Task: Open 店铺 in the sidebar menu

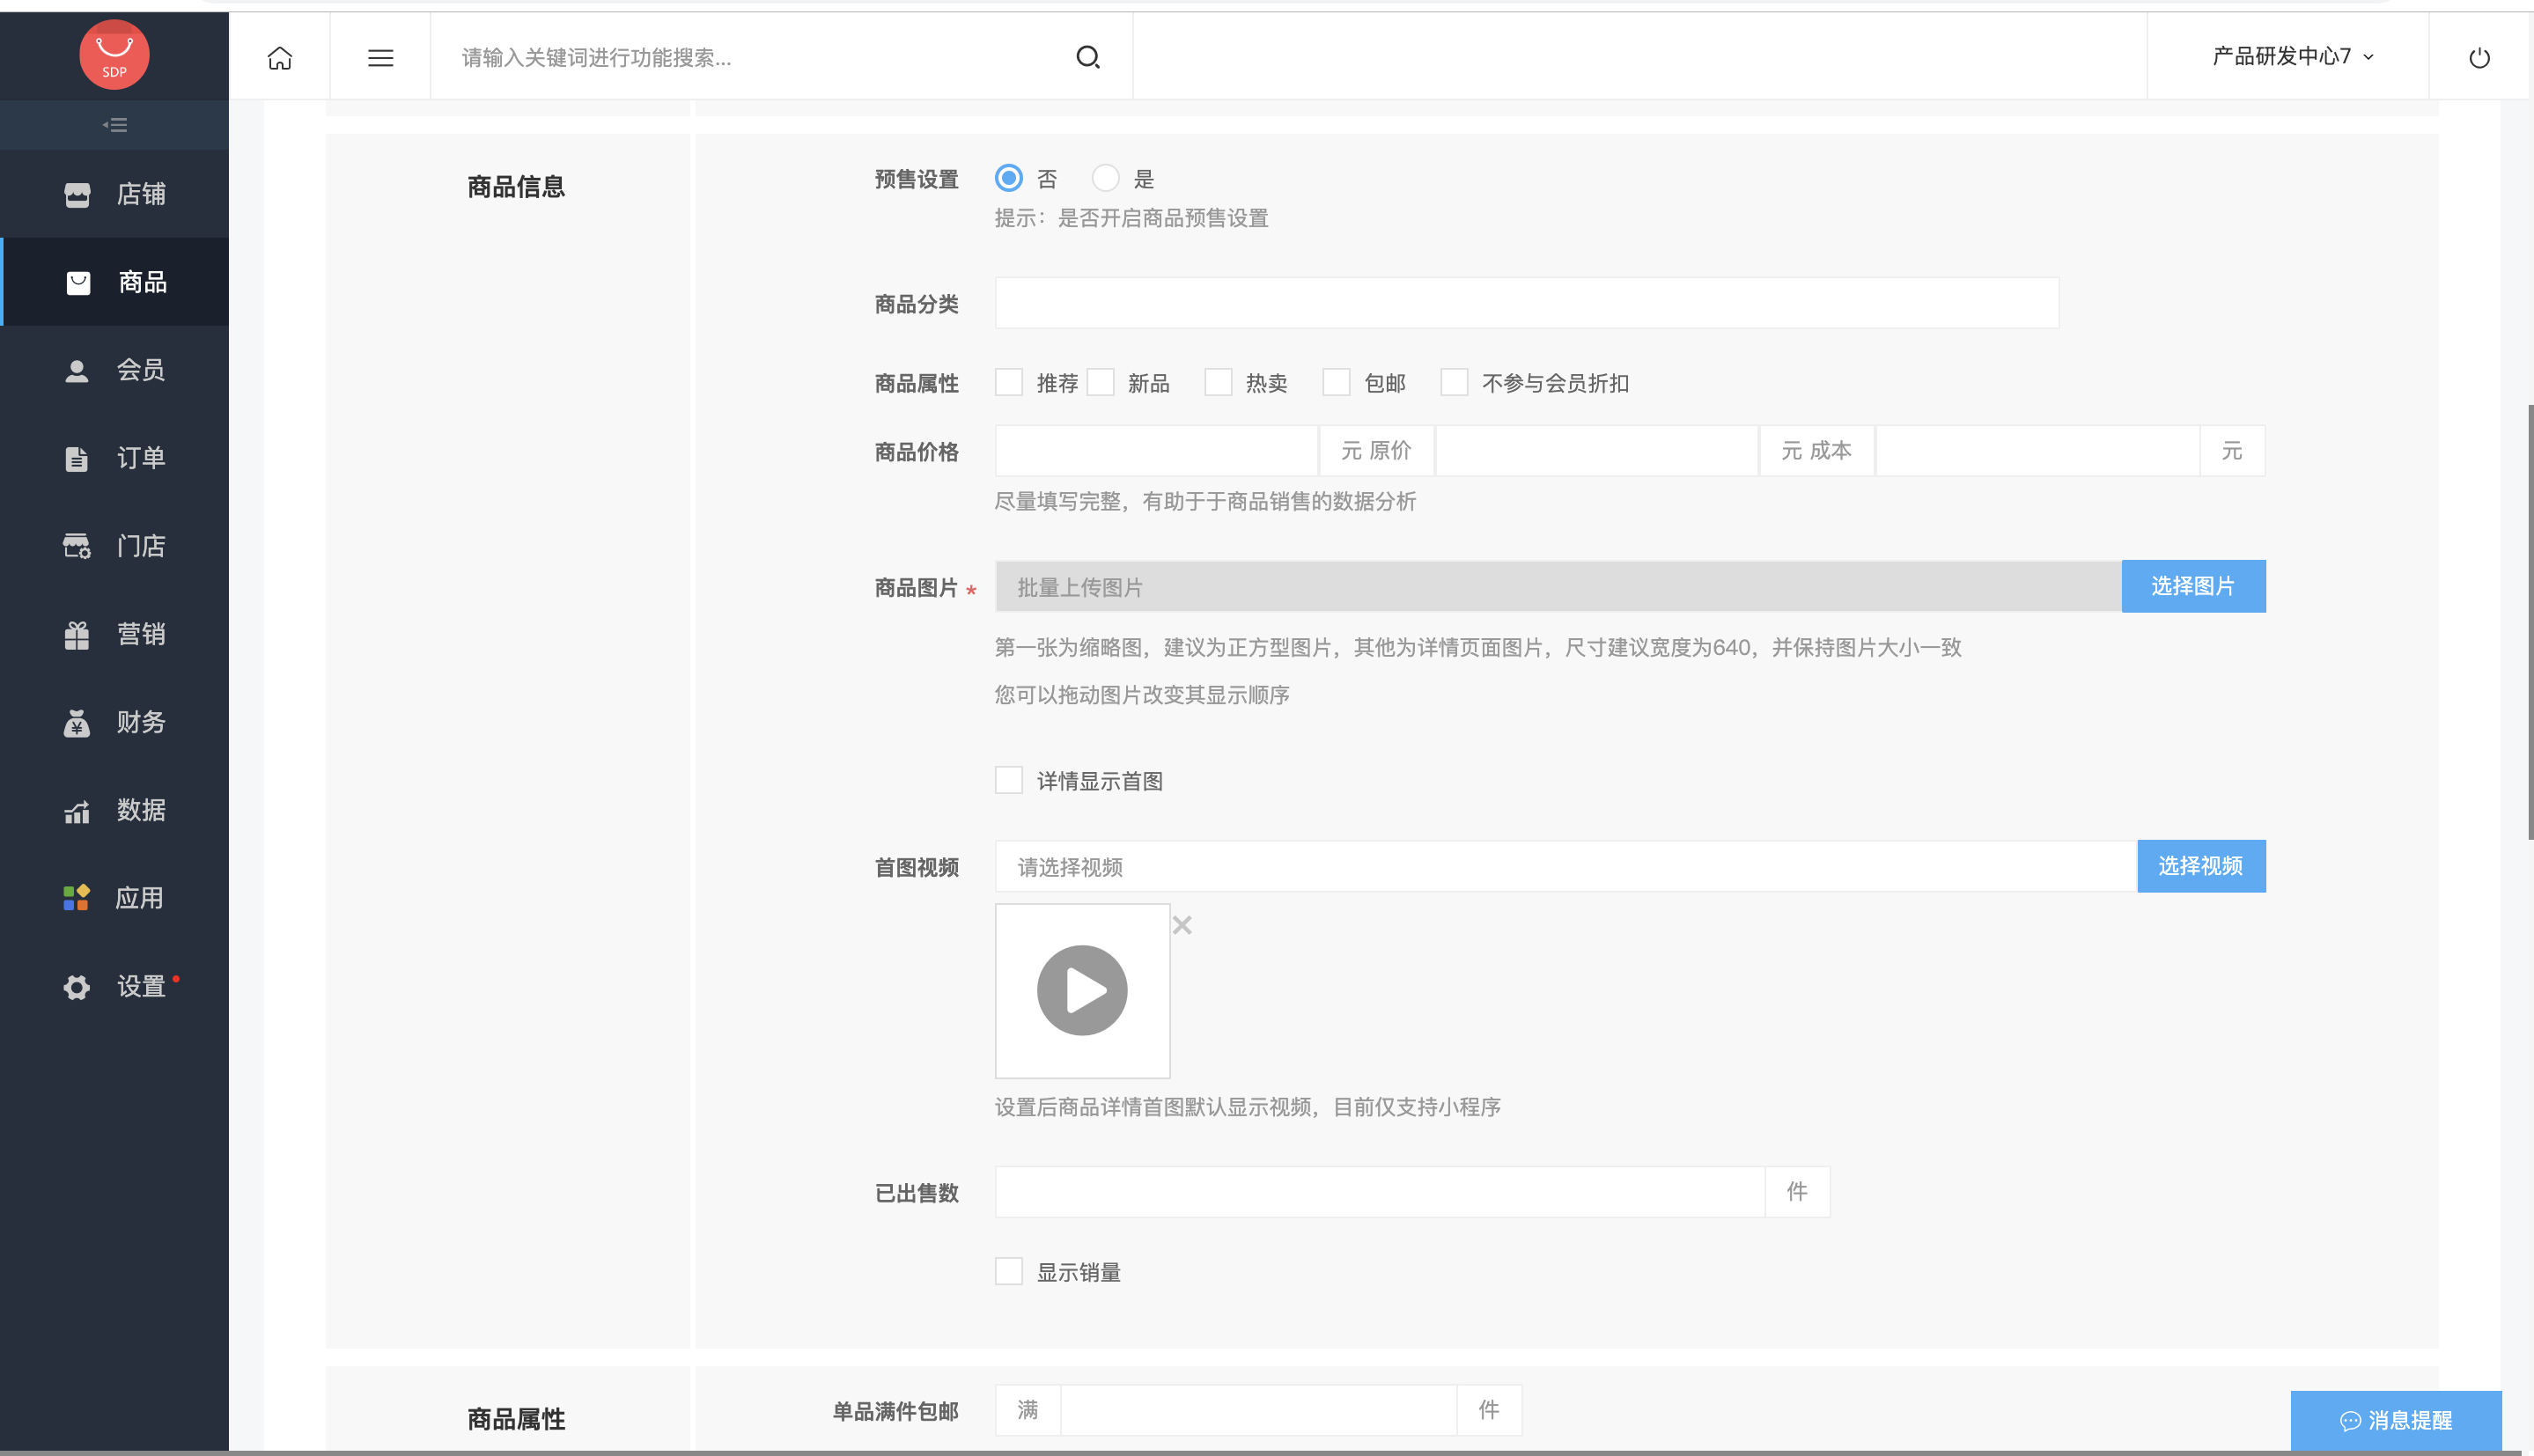Action: pos(114,194)
